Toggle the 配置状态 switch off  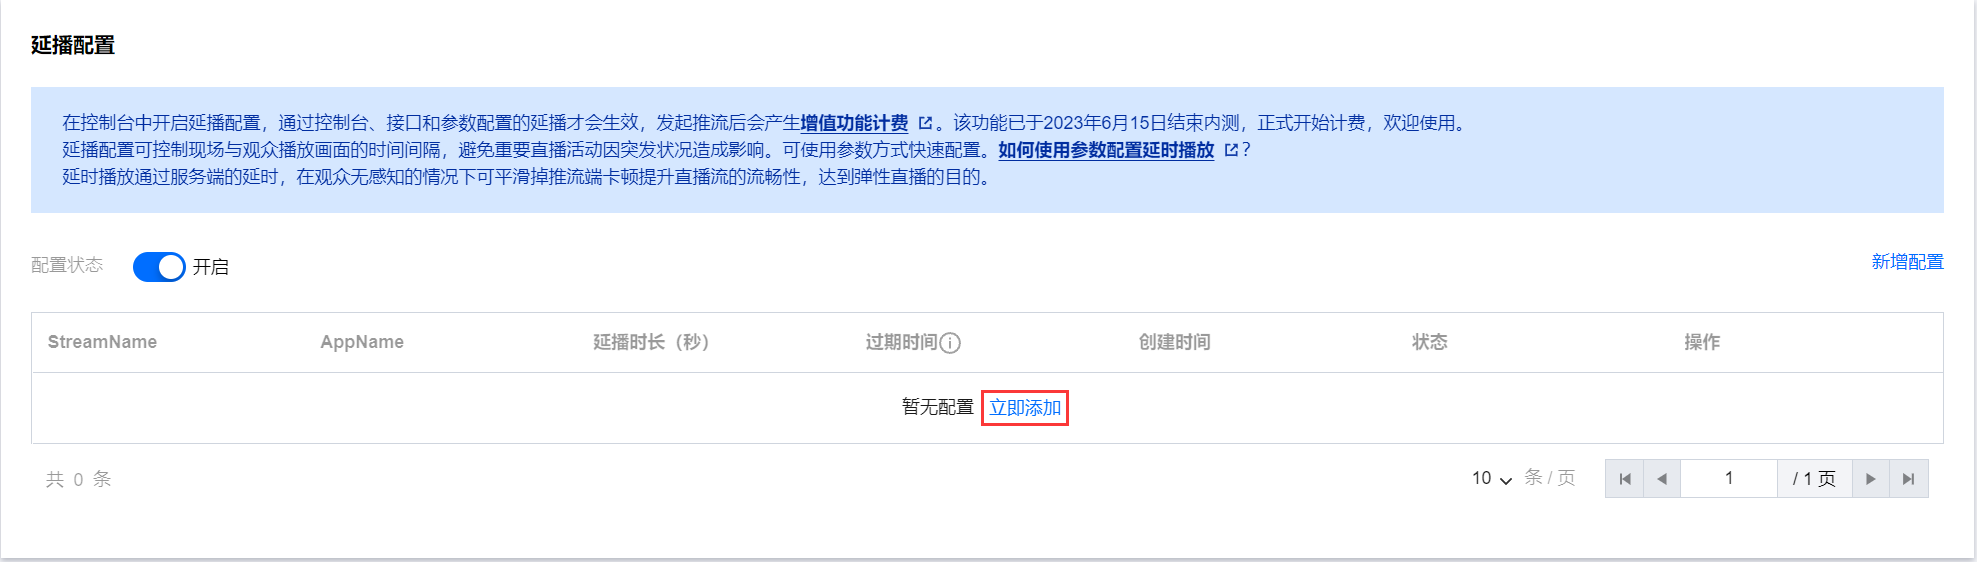(159, 267)
